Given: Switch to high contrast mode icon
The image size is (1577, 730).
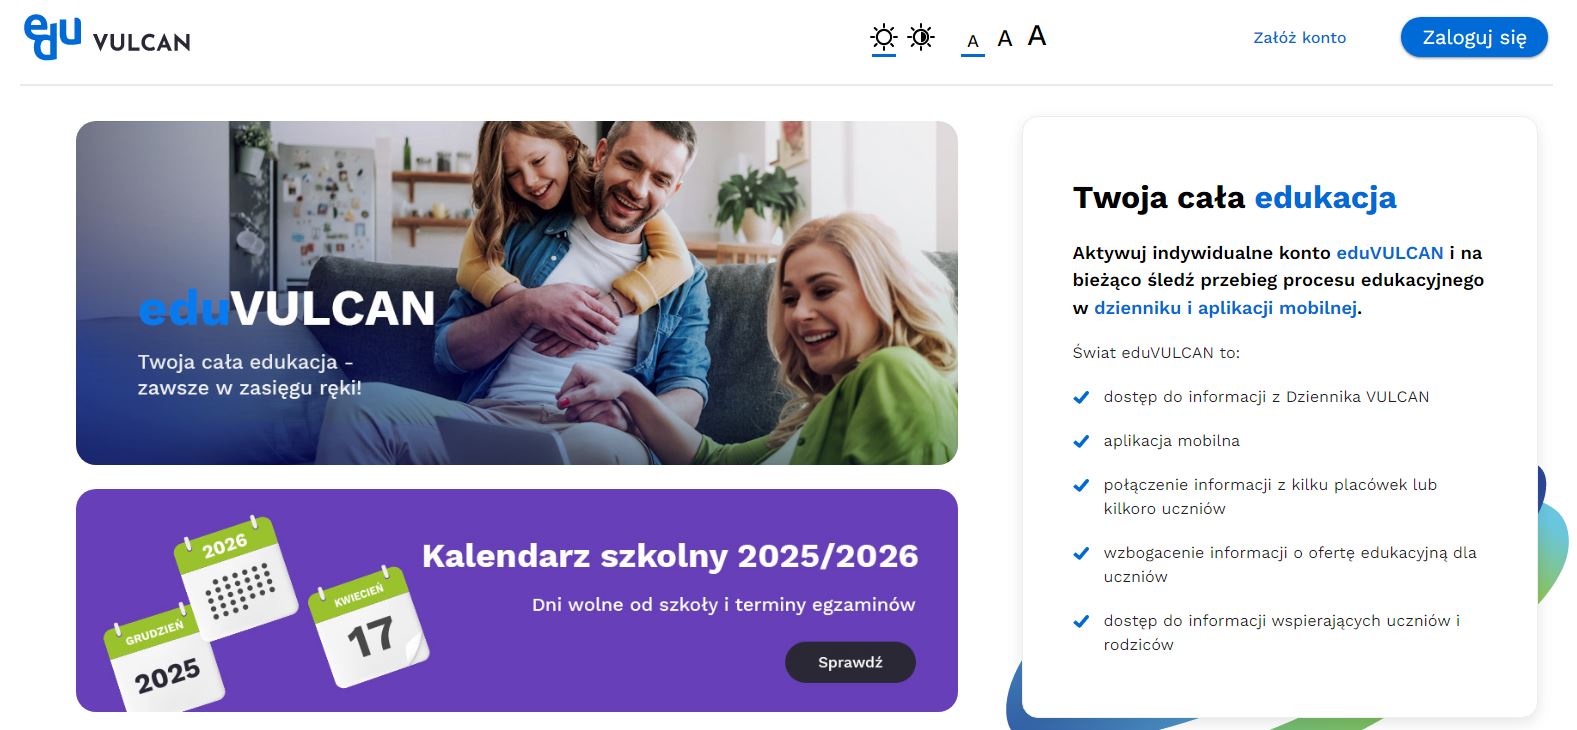Looking at the screenshot, I should click(x=921, y=38).
